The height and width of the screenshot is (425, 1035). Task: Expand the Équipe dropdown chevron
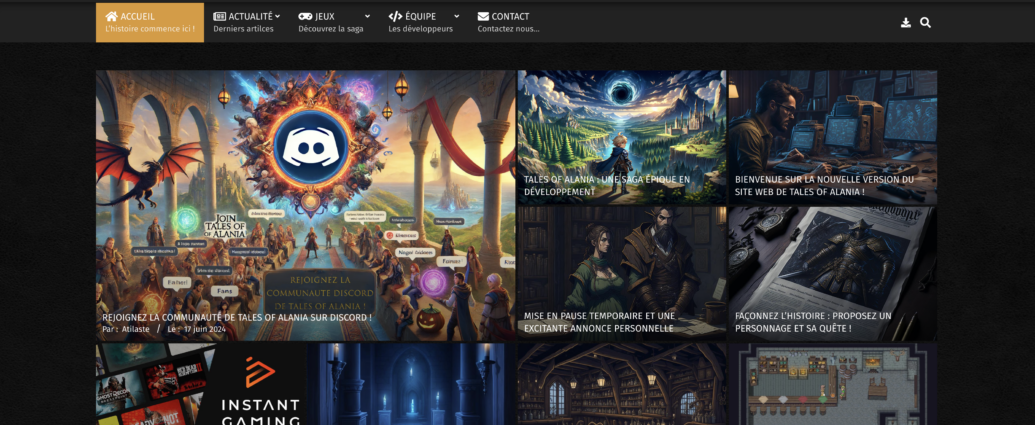point(456,16)
